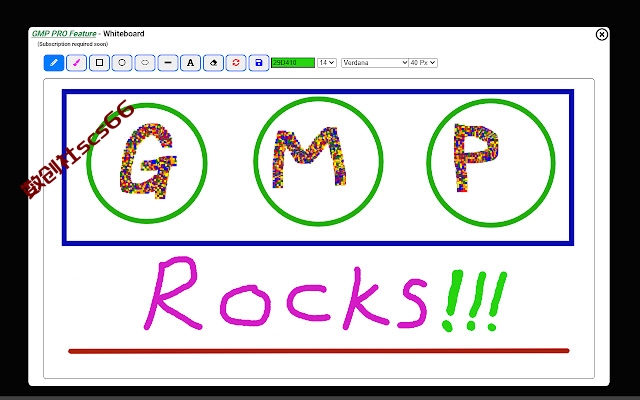The image size is (640, 400).
Task: Select the pencil drawing tool
Action: [x=54, y=63]
